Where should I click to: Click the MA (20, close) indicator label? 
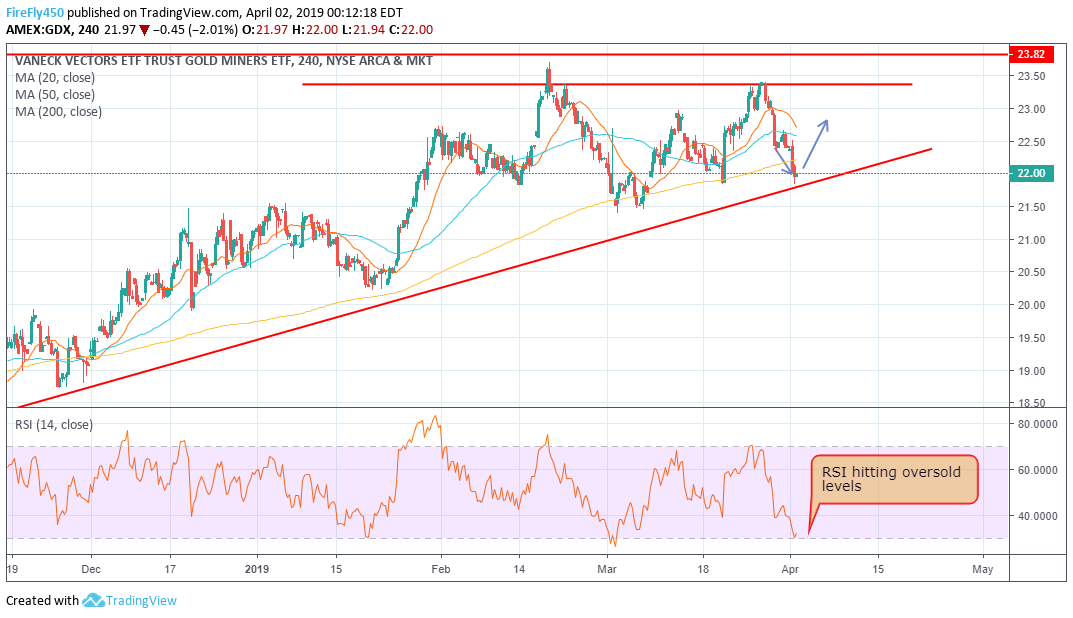tap(55, 78)
